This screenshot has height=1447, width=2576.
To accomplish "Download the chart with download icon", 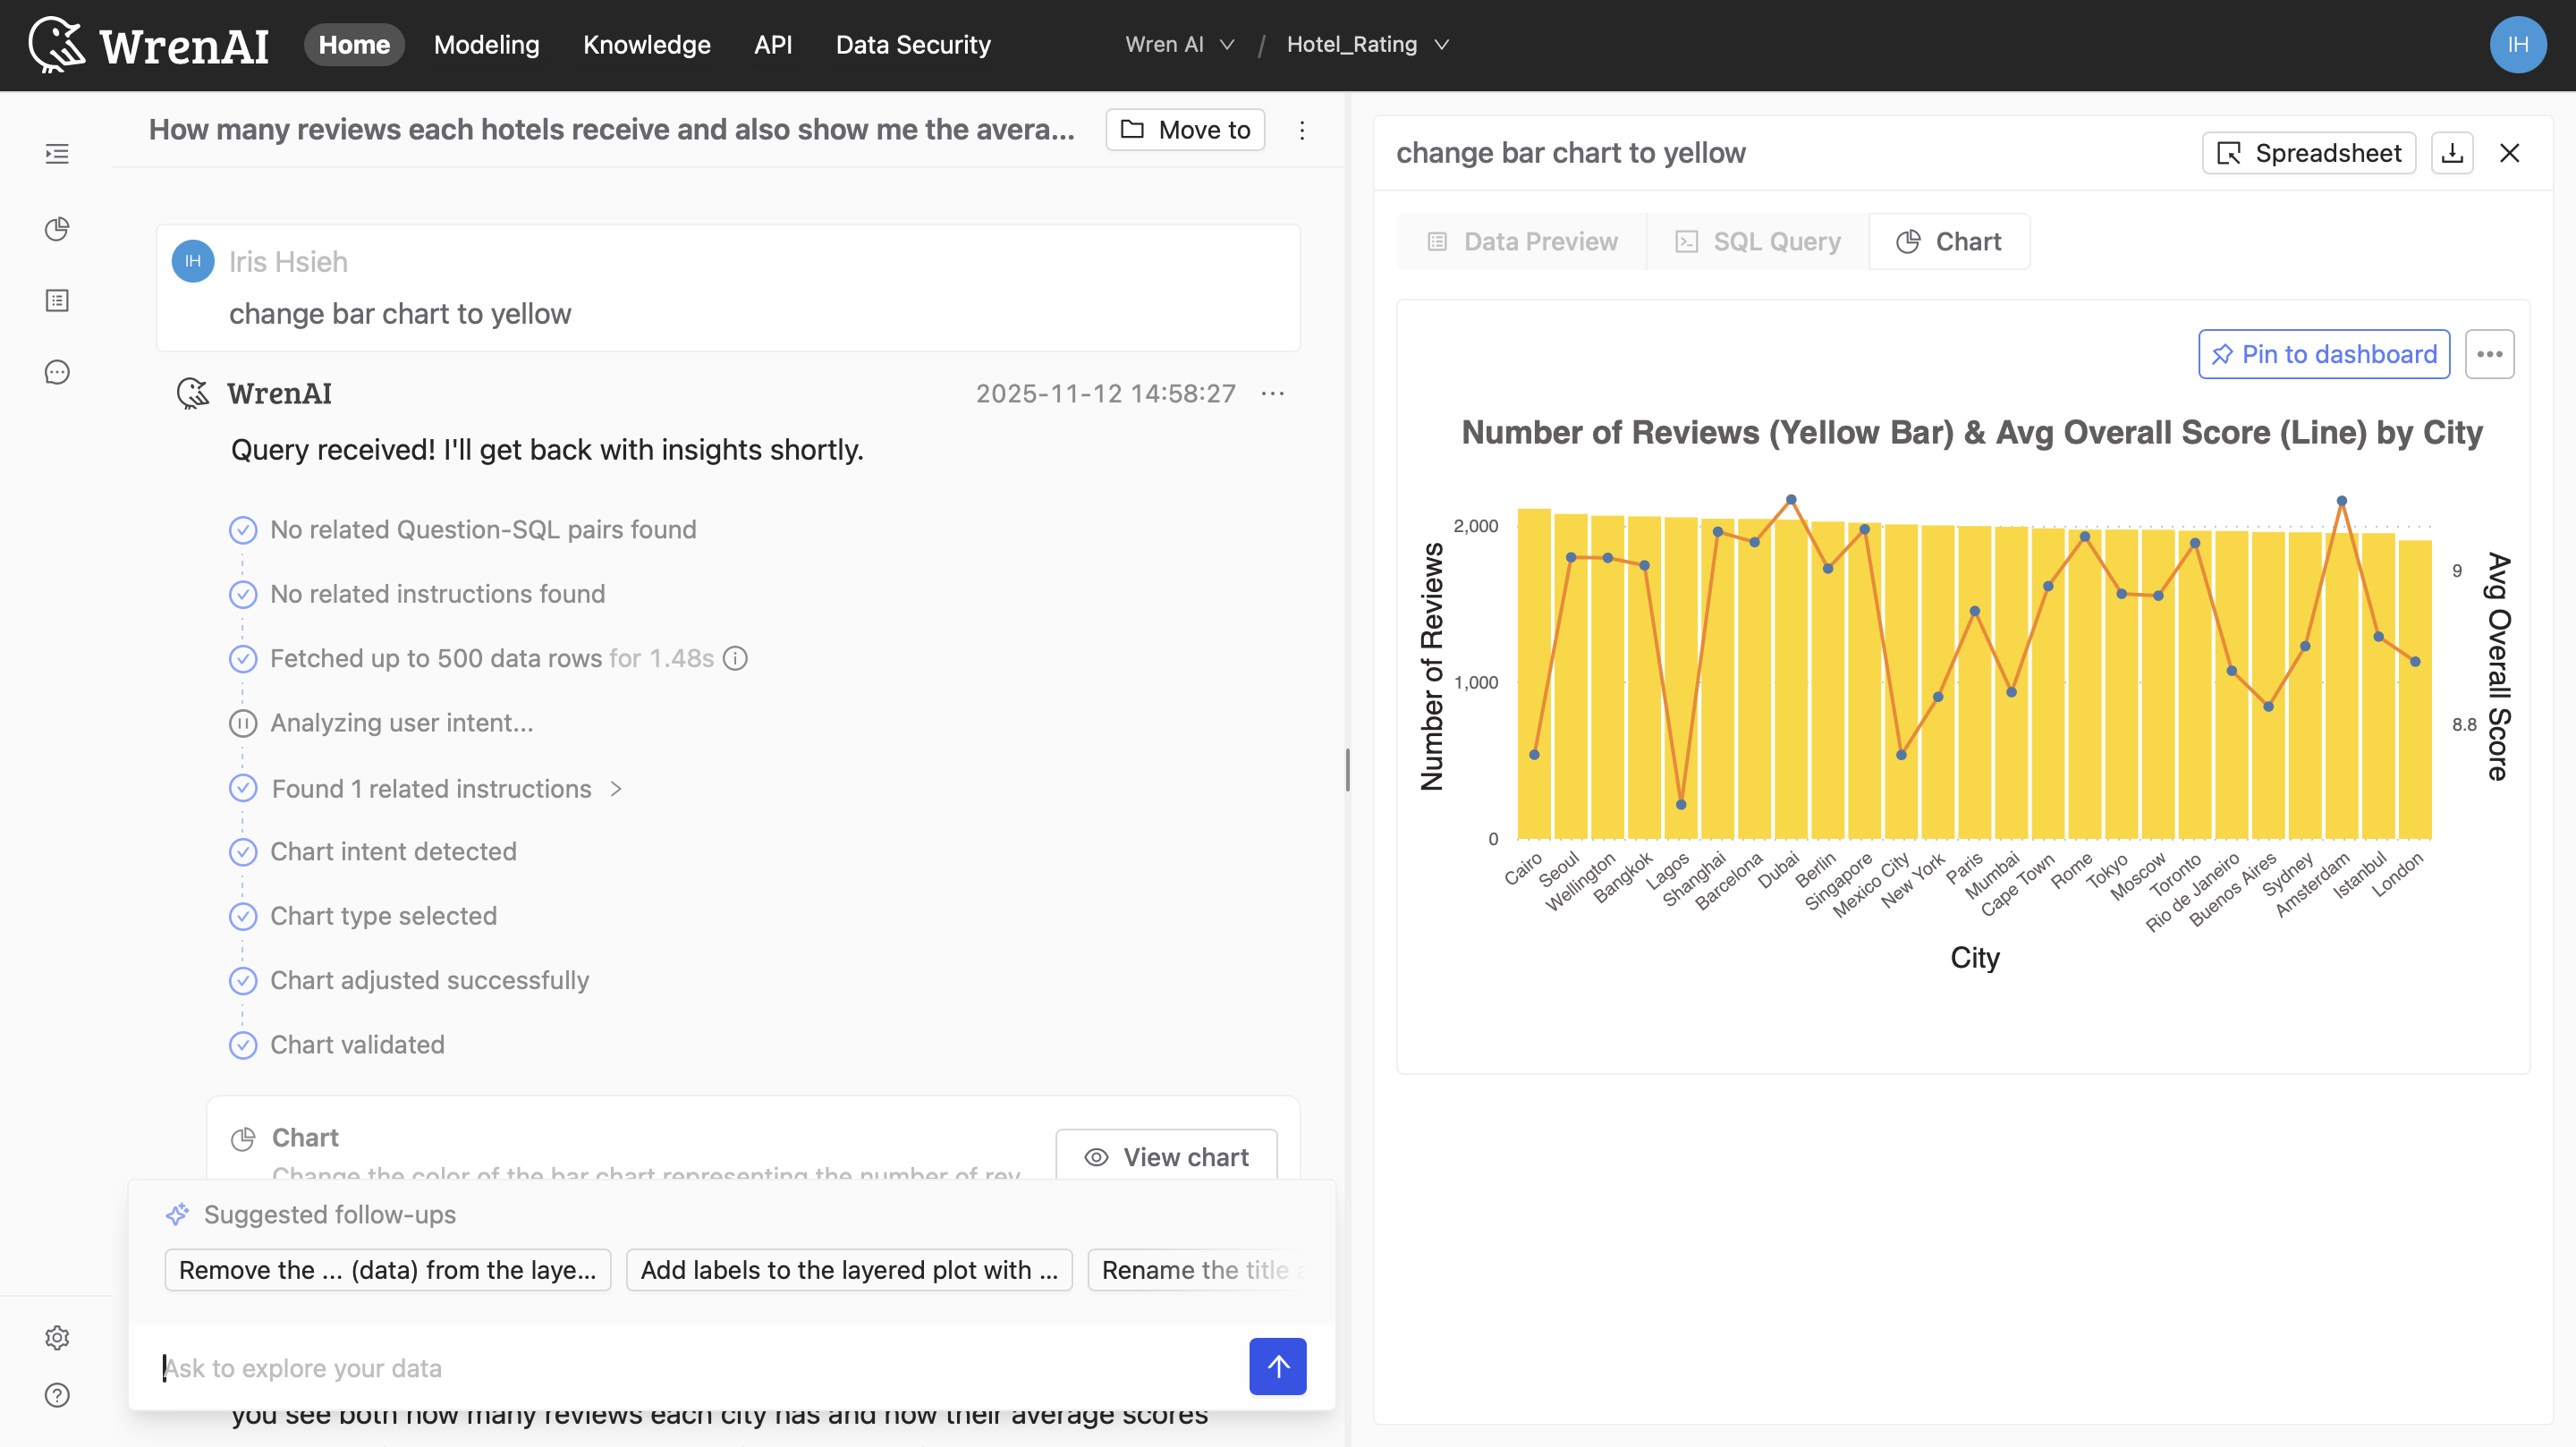I will pyautogui.click(x=2452, y=153).
